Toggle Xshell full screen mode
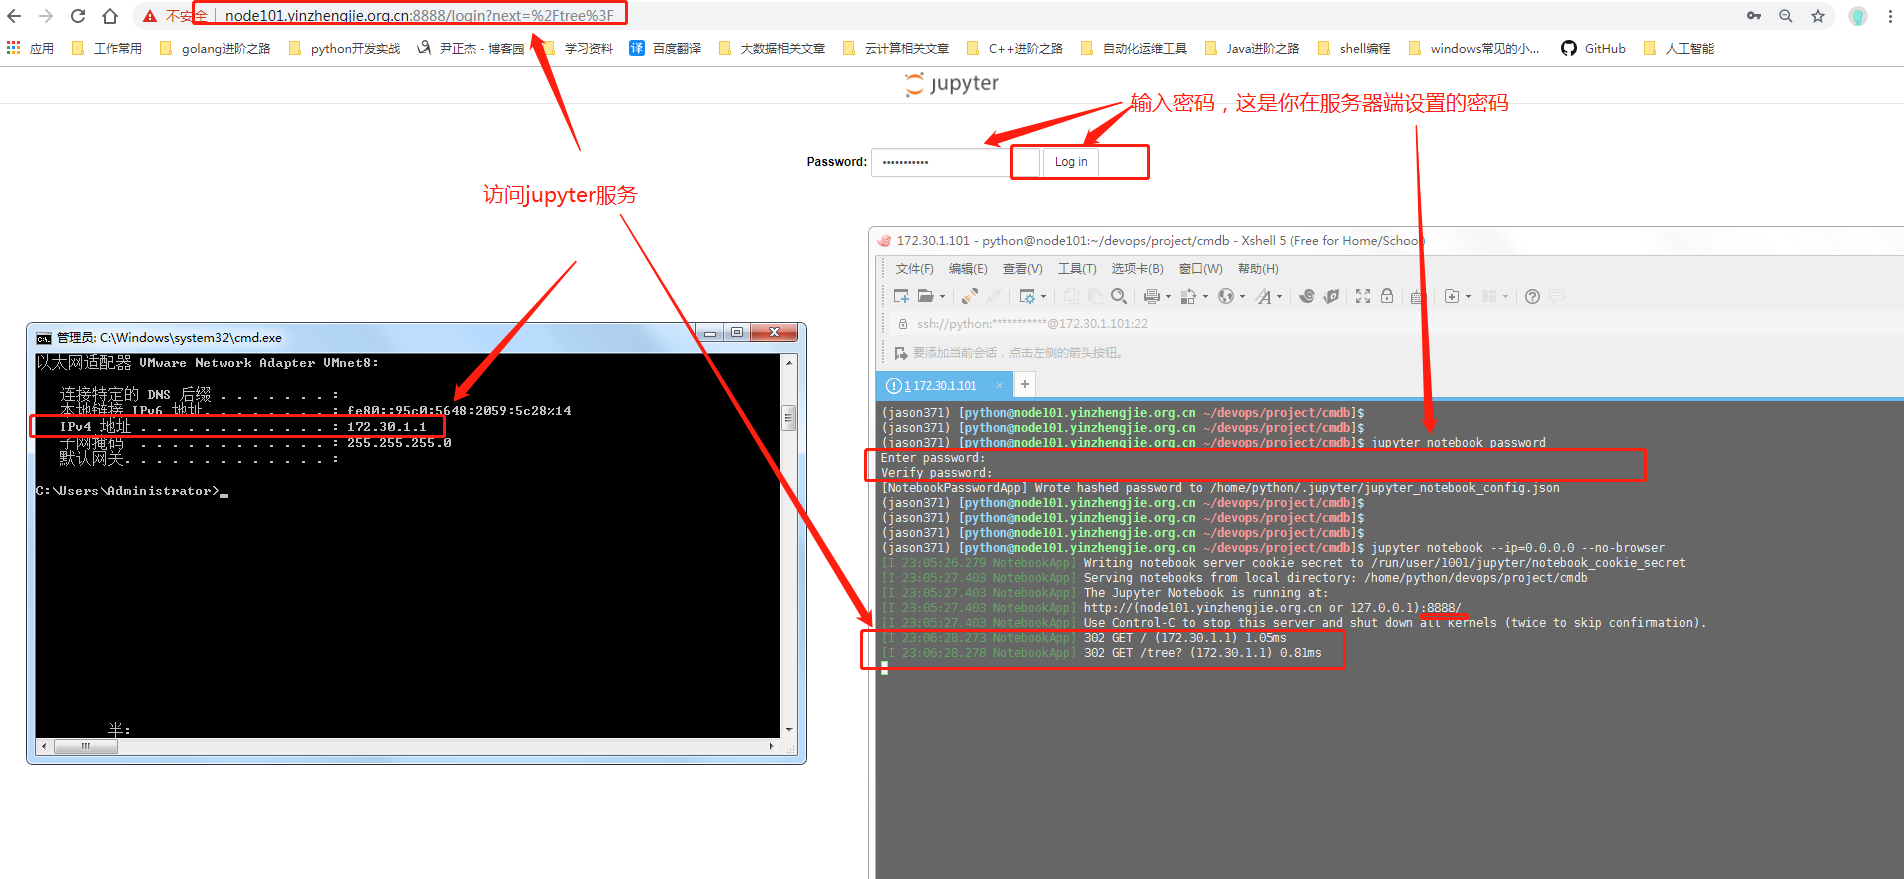Image resolution: width=1904 pixels, height=879 pixels. [x=1363, y=296]
